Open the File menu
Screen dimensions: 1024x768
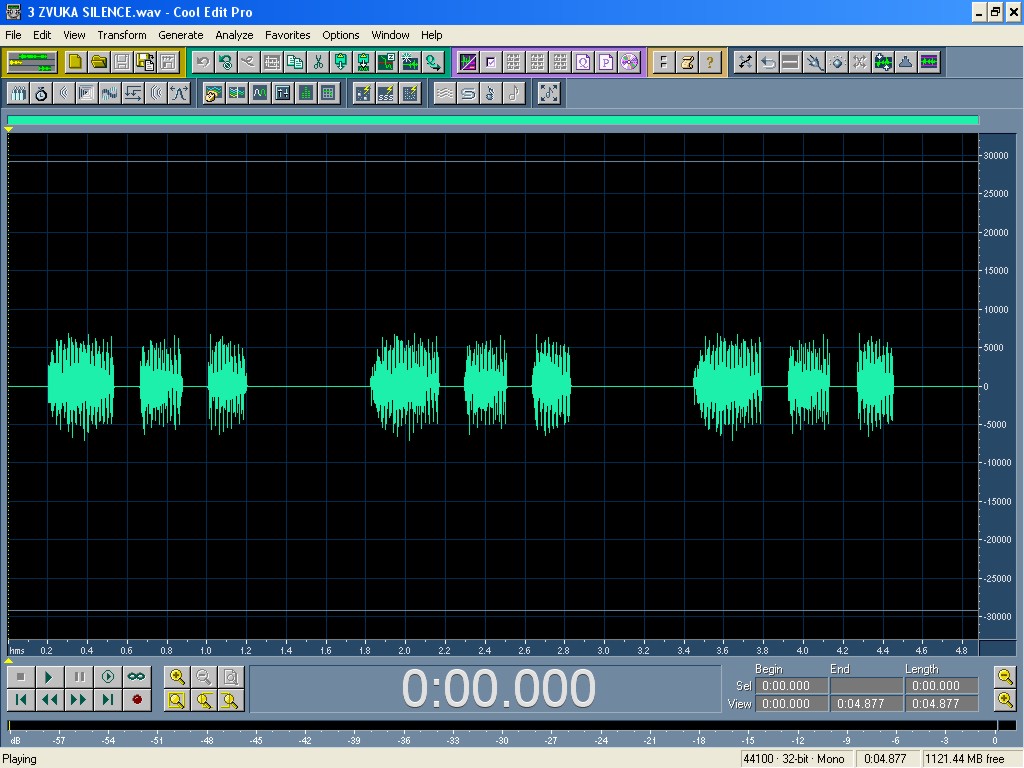[x=13, y=35]
